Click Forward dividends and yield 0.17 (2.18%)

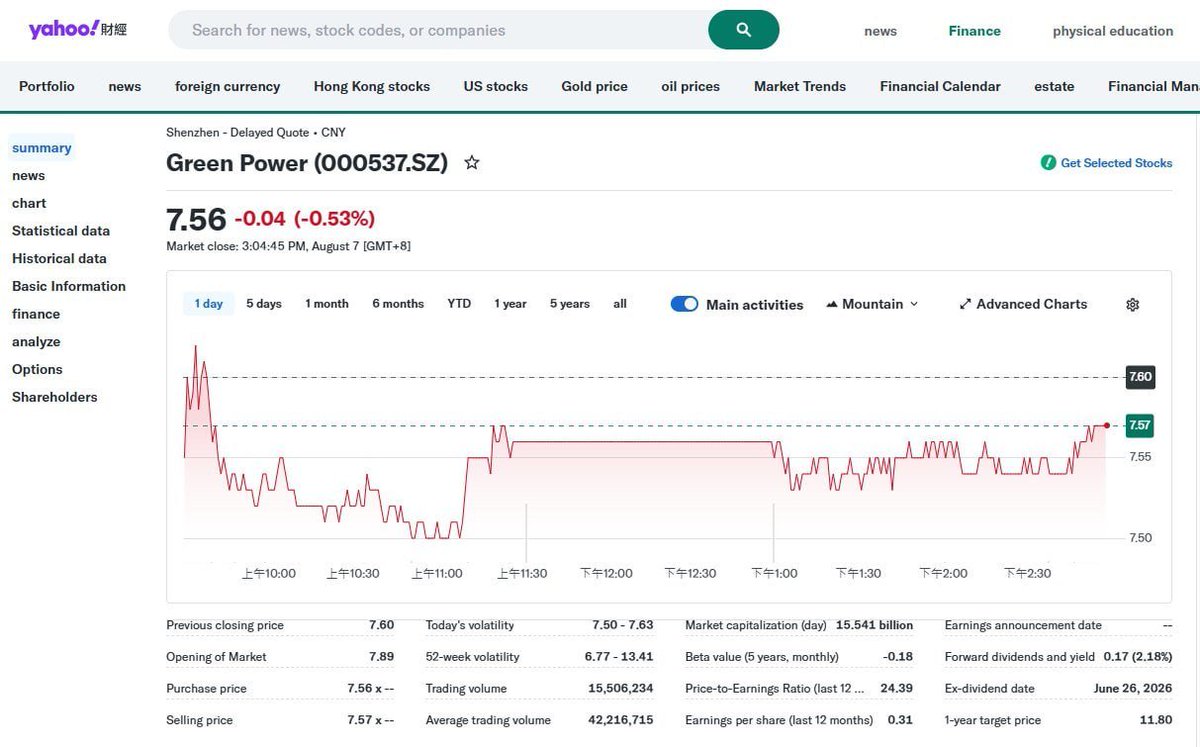click(1138, 657)
